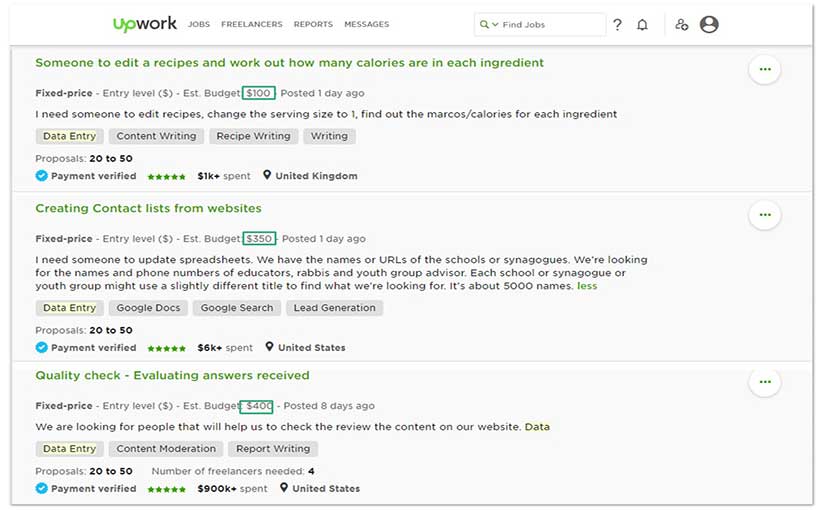Open the FREELANCERS menu
This screenshot has width=820, height=510.
point(252,24)
